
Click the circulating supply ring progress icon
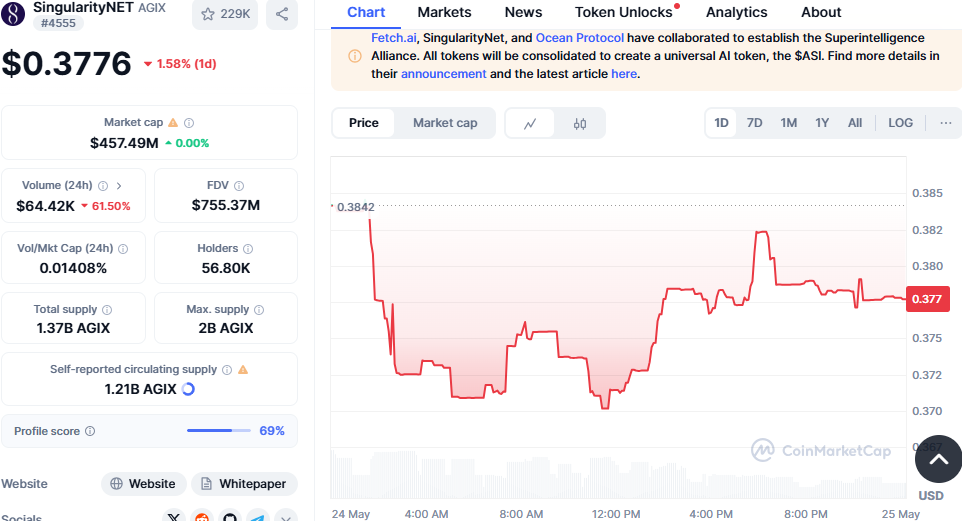point(188,389)
